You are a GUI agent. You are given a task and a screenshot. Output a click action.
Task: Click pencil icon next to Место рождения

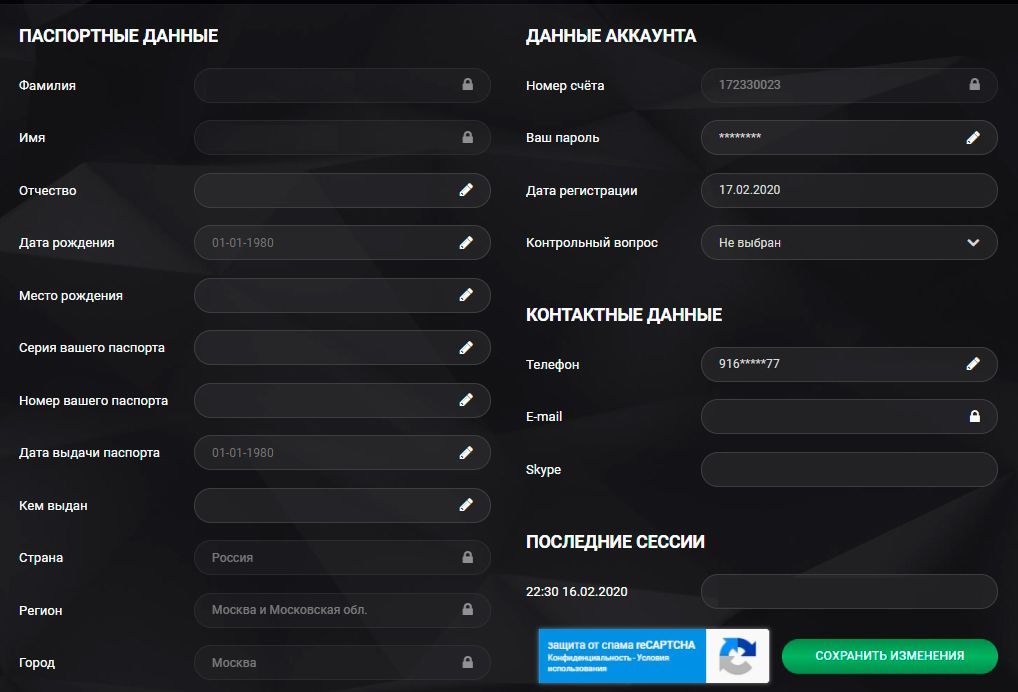click(x=466, y=295)
